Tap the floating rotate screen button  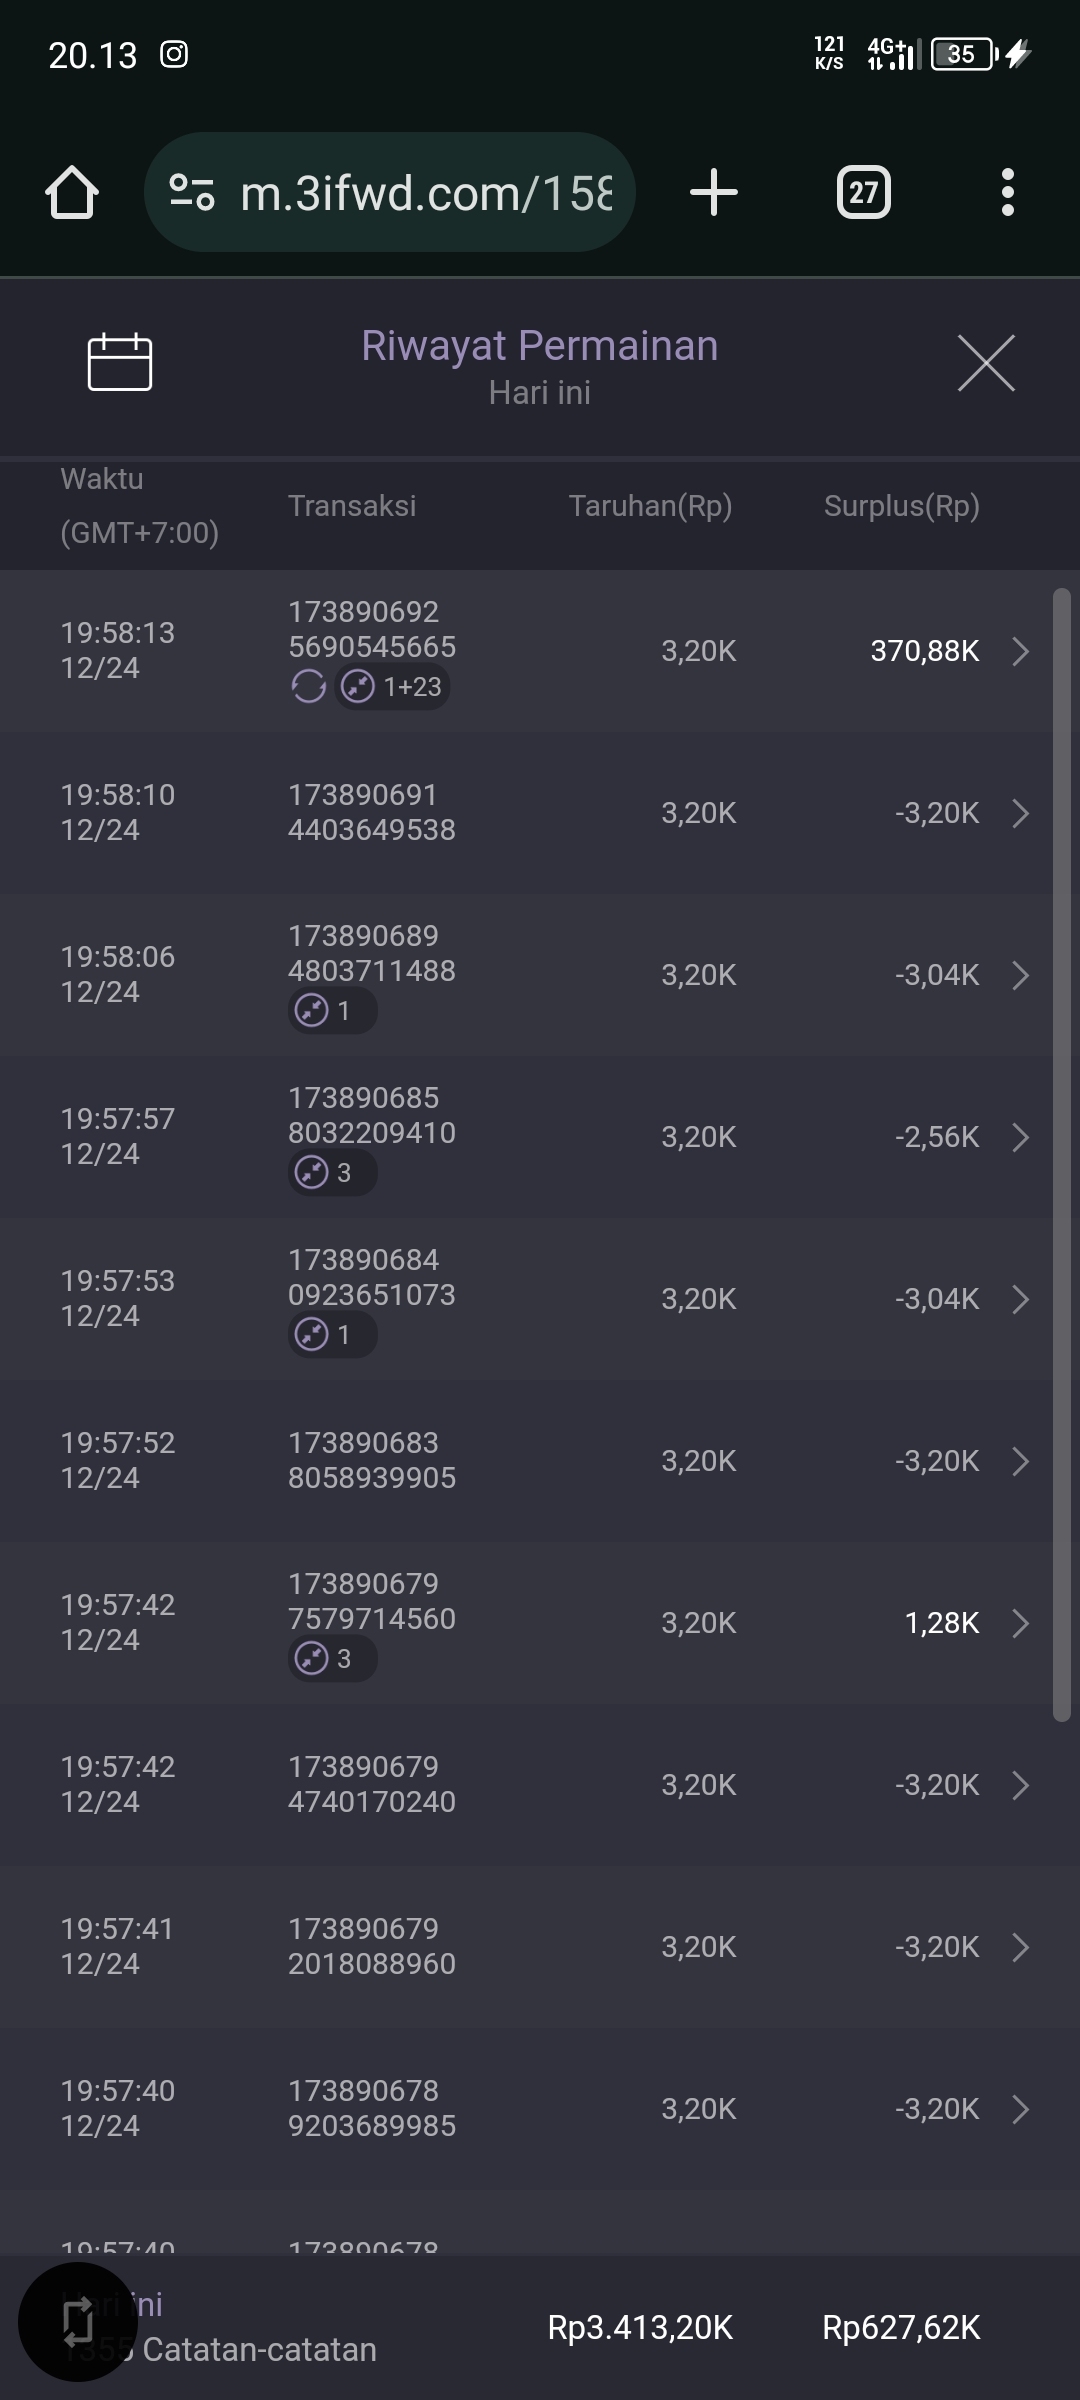(78, 2322)
